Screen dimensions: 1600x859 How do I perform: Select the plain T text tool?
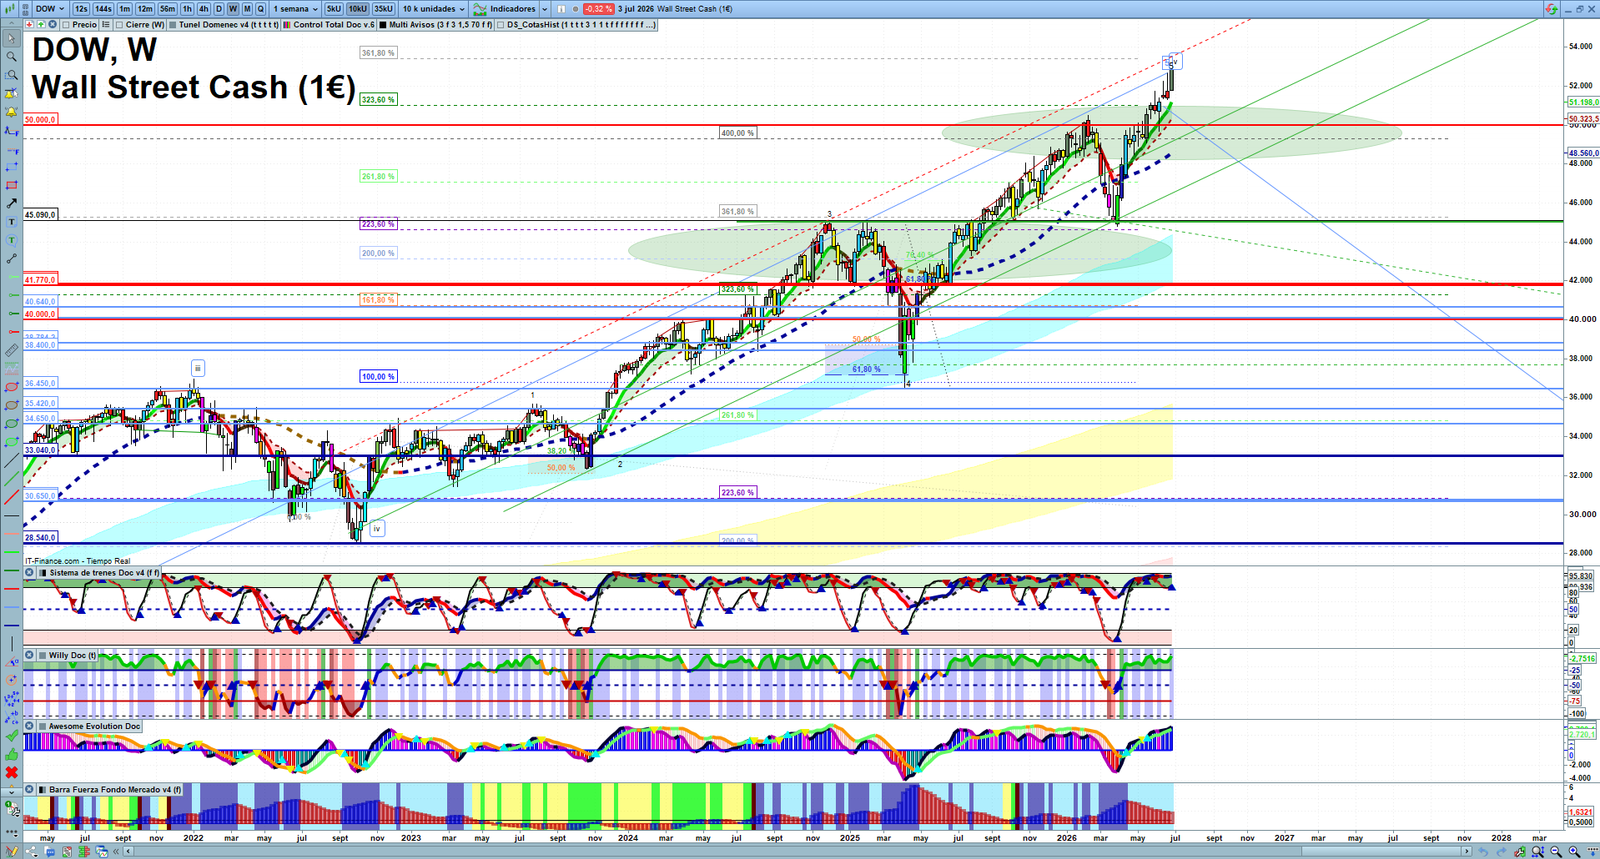coord(11,222)
